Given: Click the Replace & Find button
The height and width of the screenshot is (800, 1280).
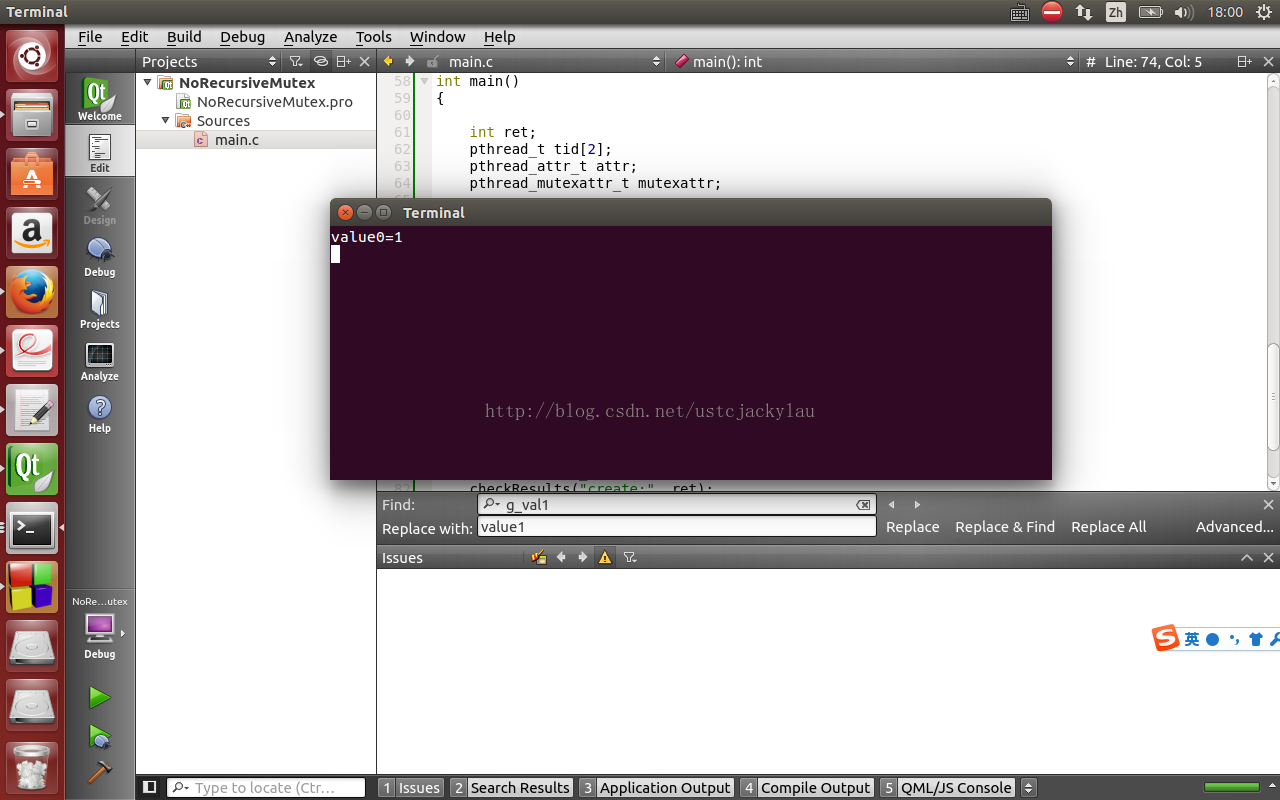Looking at the screenshot, I should coord(1004,527).
